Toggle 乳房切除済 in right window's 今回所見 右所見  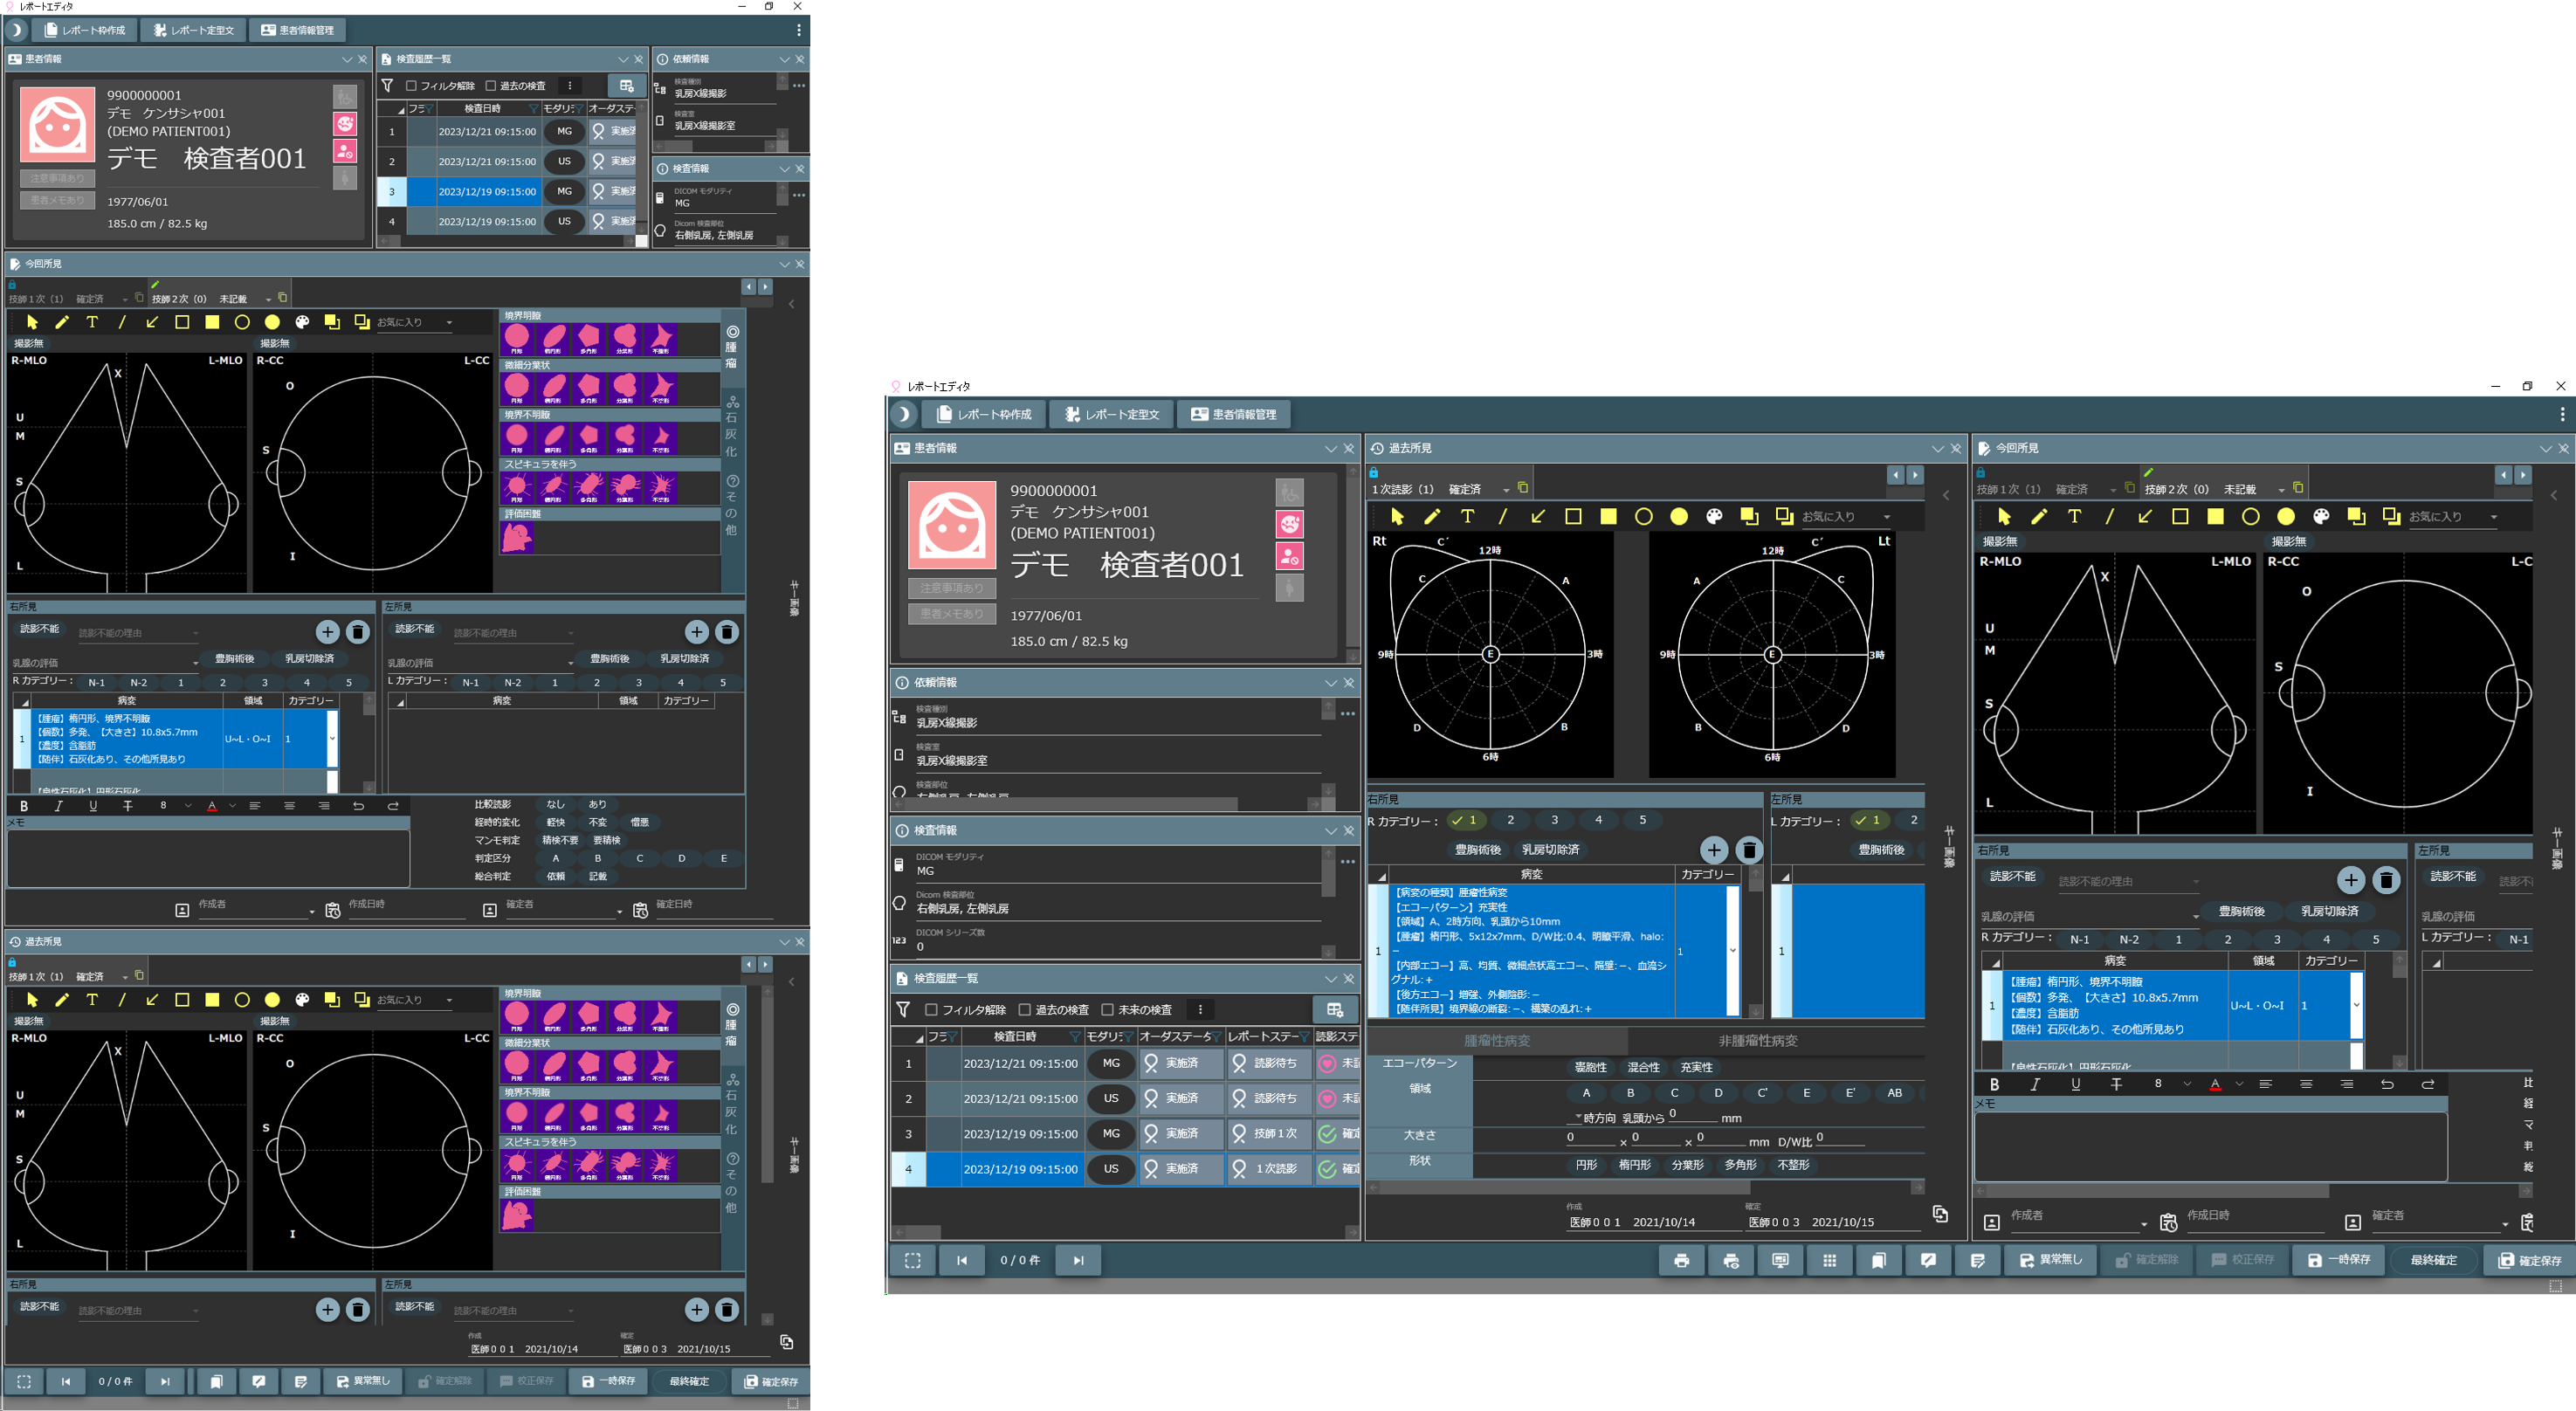(2330, 911)
